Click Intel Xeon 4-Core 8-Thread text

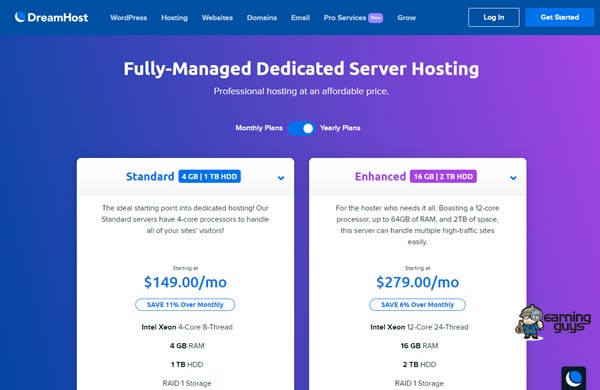point(187,327)
